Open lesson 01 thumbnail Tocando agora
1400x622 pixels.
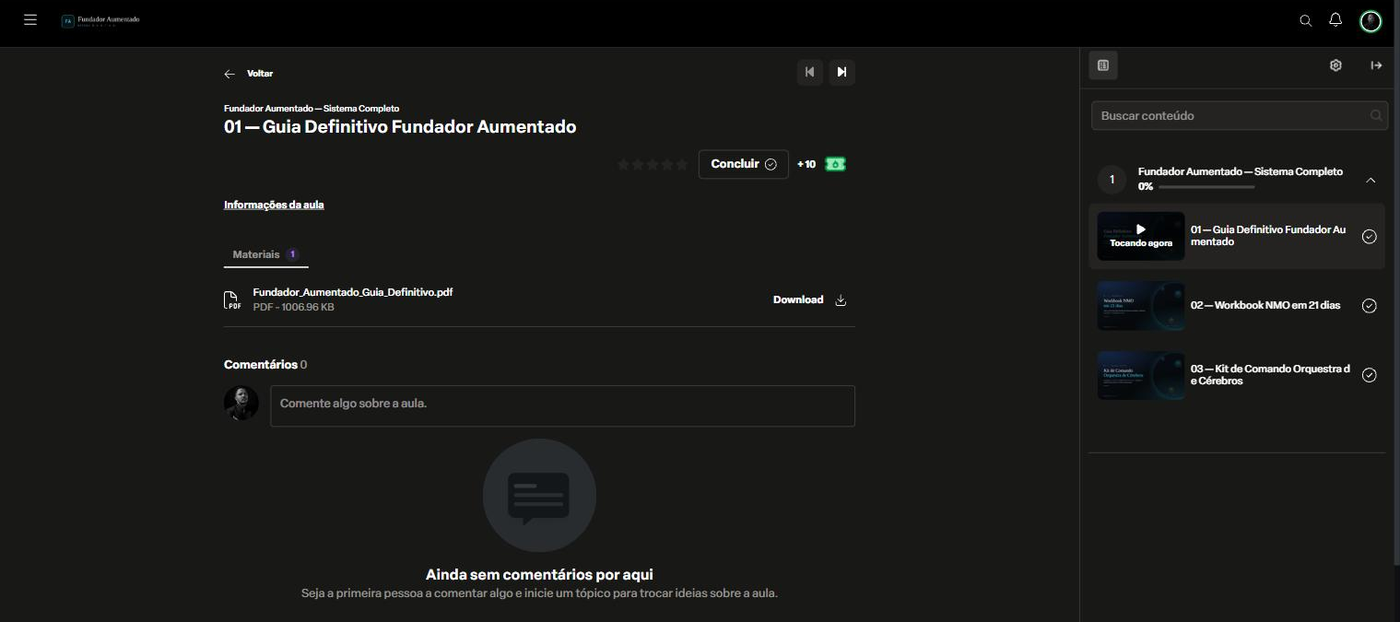coord(1141,236)
